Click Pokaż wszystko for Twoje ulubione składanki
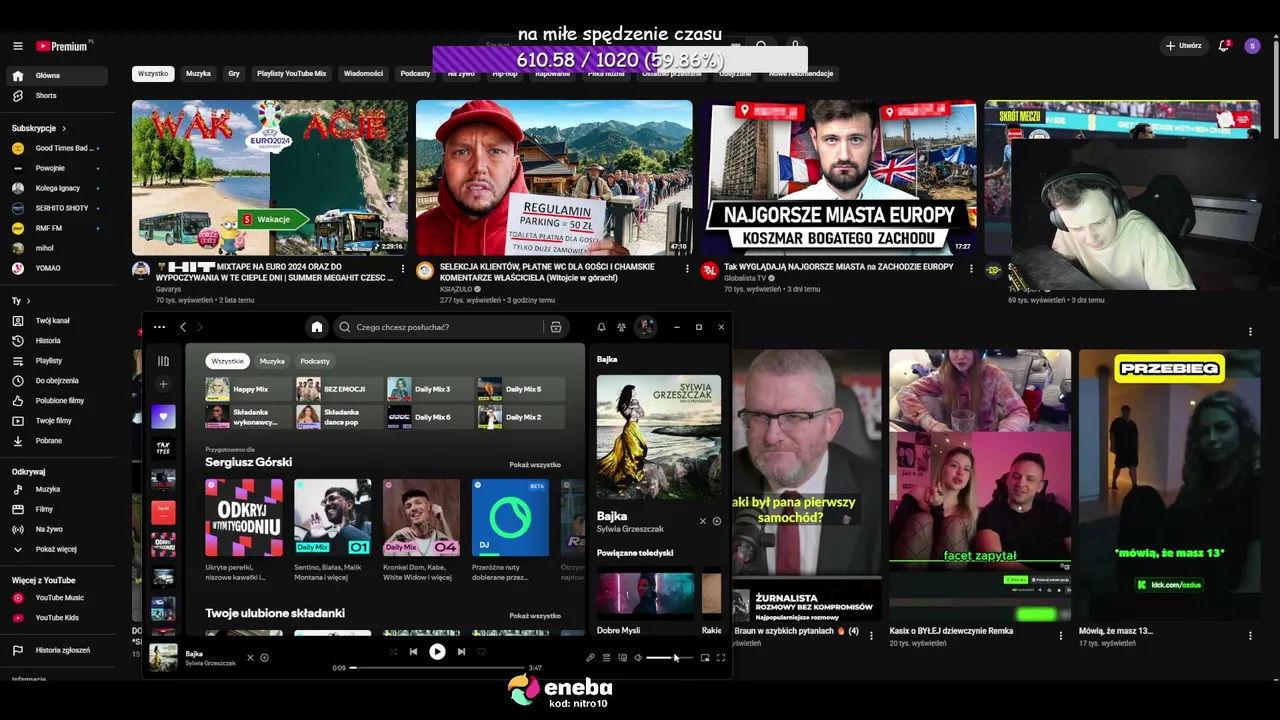Image resolution: width=1280 pixels, height=720 pixels. click(535, 616)
